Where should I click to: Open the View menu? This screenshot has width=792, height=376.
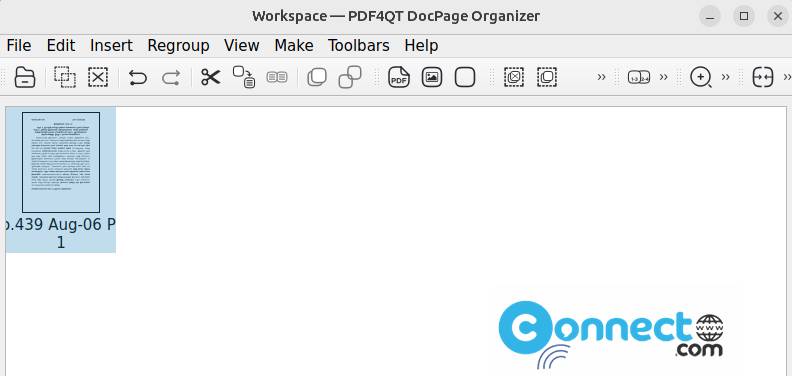coord(241,45)
